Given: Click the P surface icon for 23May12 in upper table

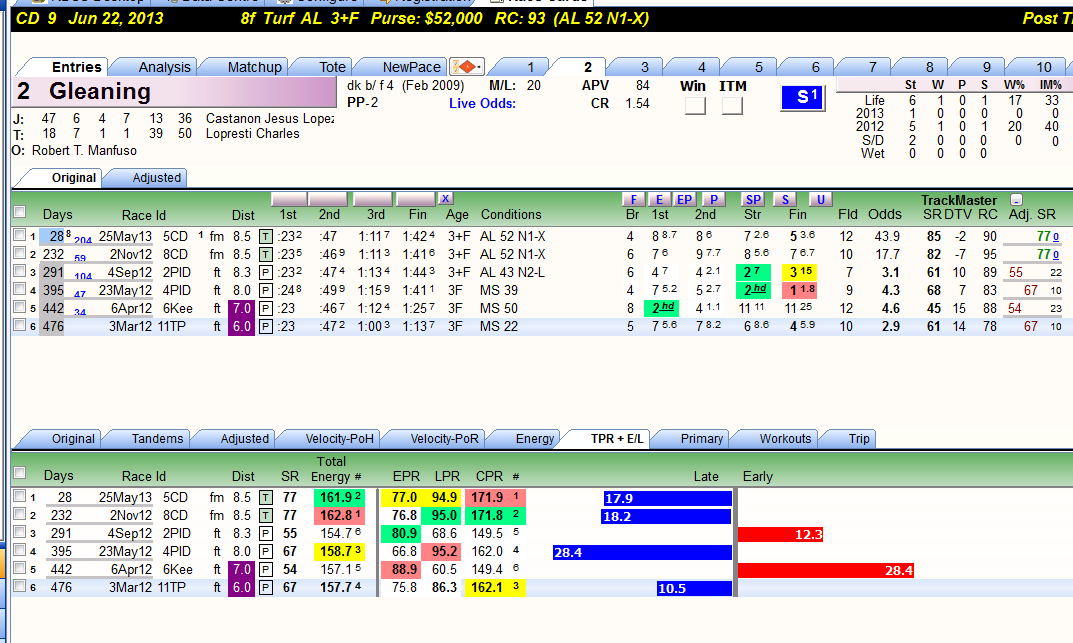Looking at the screenshot, I should (x=266, y=291).
